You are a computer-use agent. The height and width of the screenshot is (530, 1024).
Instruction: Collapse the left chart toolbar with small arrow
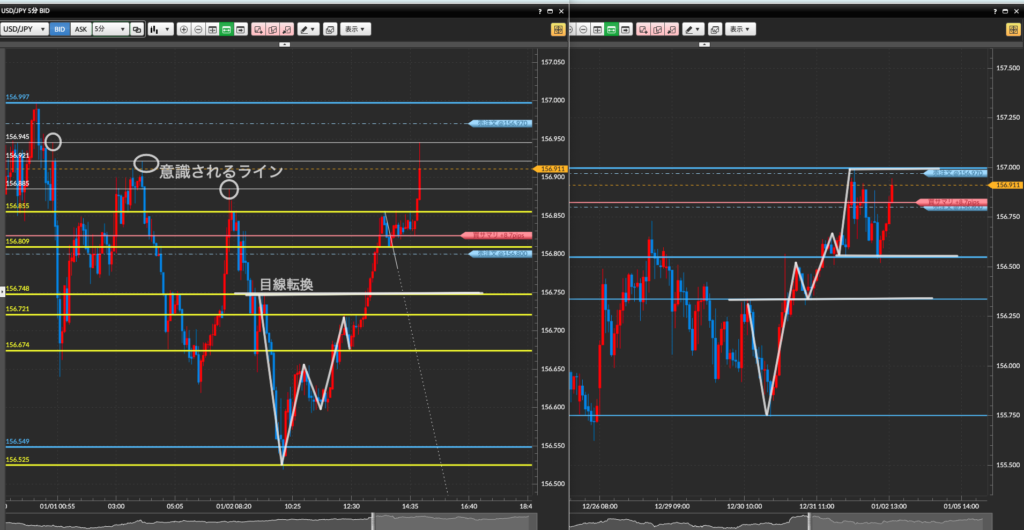click(285, 43)
